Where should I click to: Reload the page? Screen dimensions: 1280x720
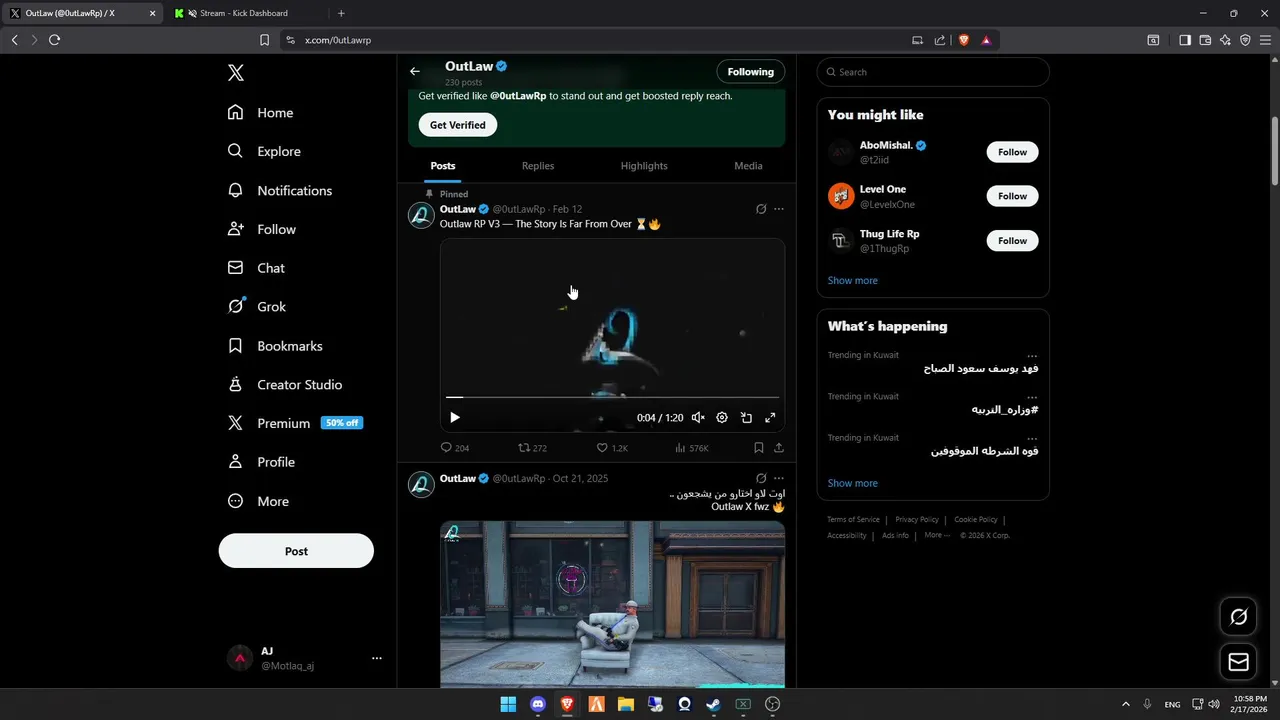54,40
